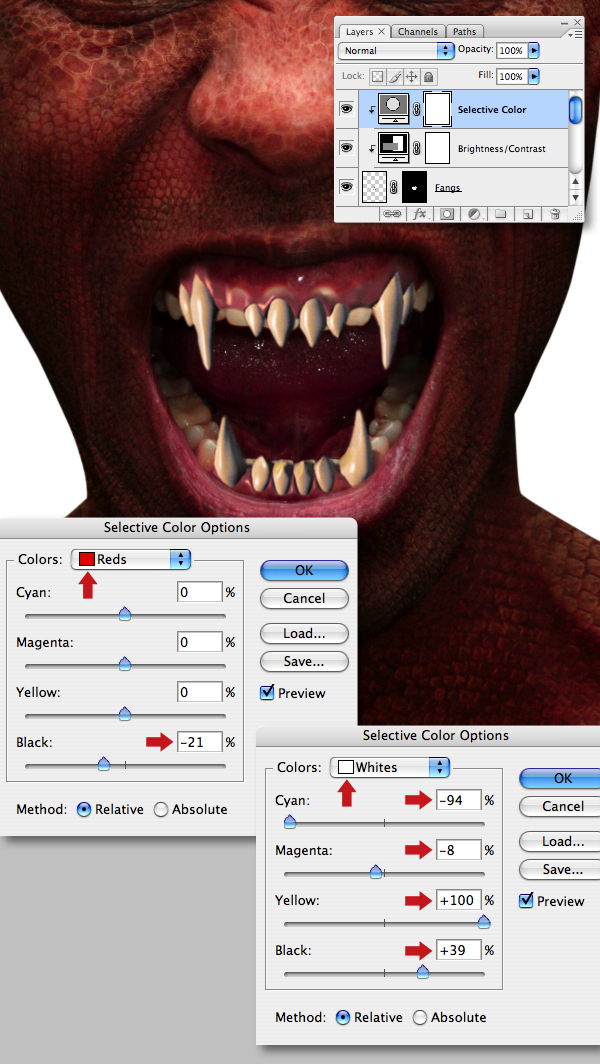The width and height of the screenshot is (600, 1064).
Task: Create a new adjustment layer with the half-circle icon
Action: click(474, 214)
